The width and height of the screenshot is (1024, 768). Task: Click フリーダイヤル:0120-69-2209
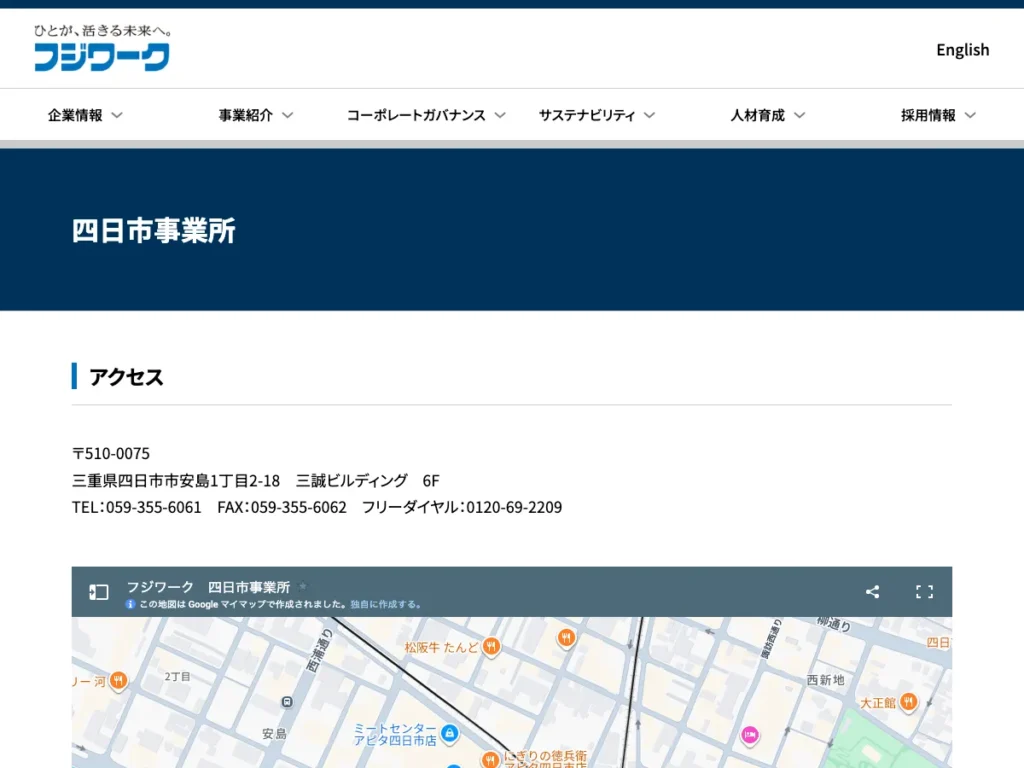point(462,507)
